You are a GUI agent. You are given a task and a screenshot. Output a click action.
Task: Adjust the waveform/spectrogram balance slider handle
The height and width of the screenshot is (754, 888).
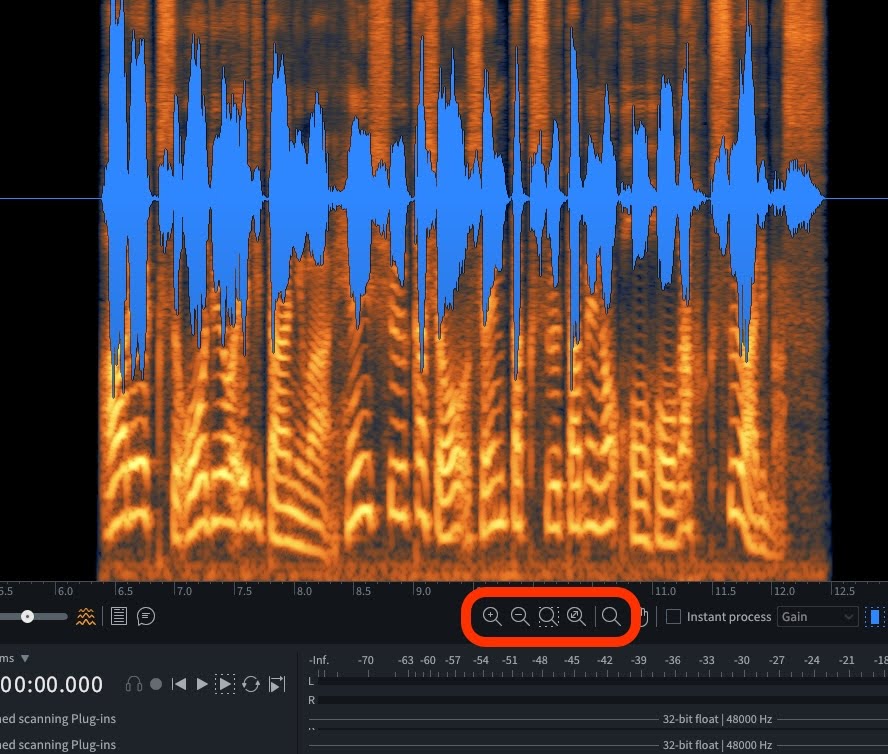28,616
